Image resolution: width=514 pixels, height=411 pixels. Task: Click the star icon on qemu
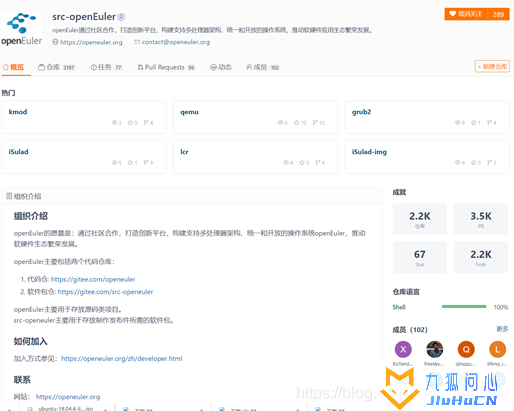coord(297,123)
